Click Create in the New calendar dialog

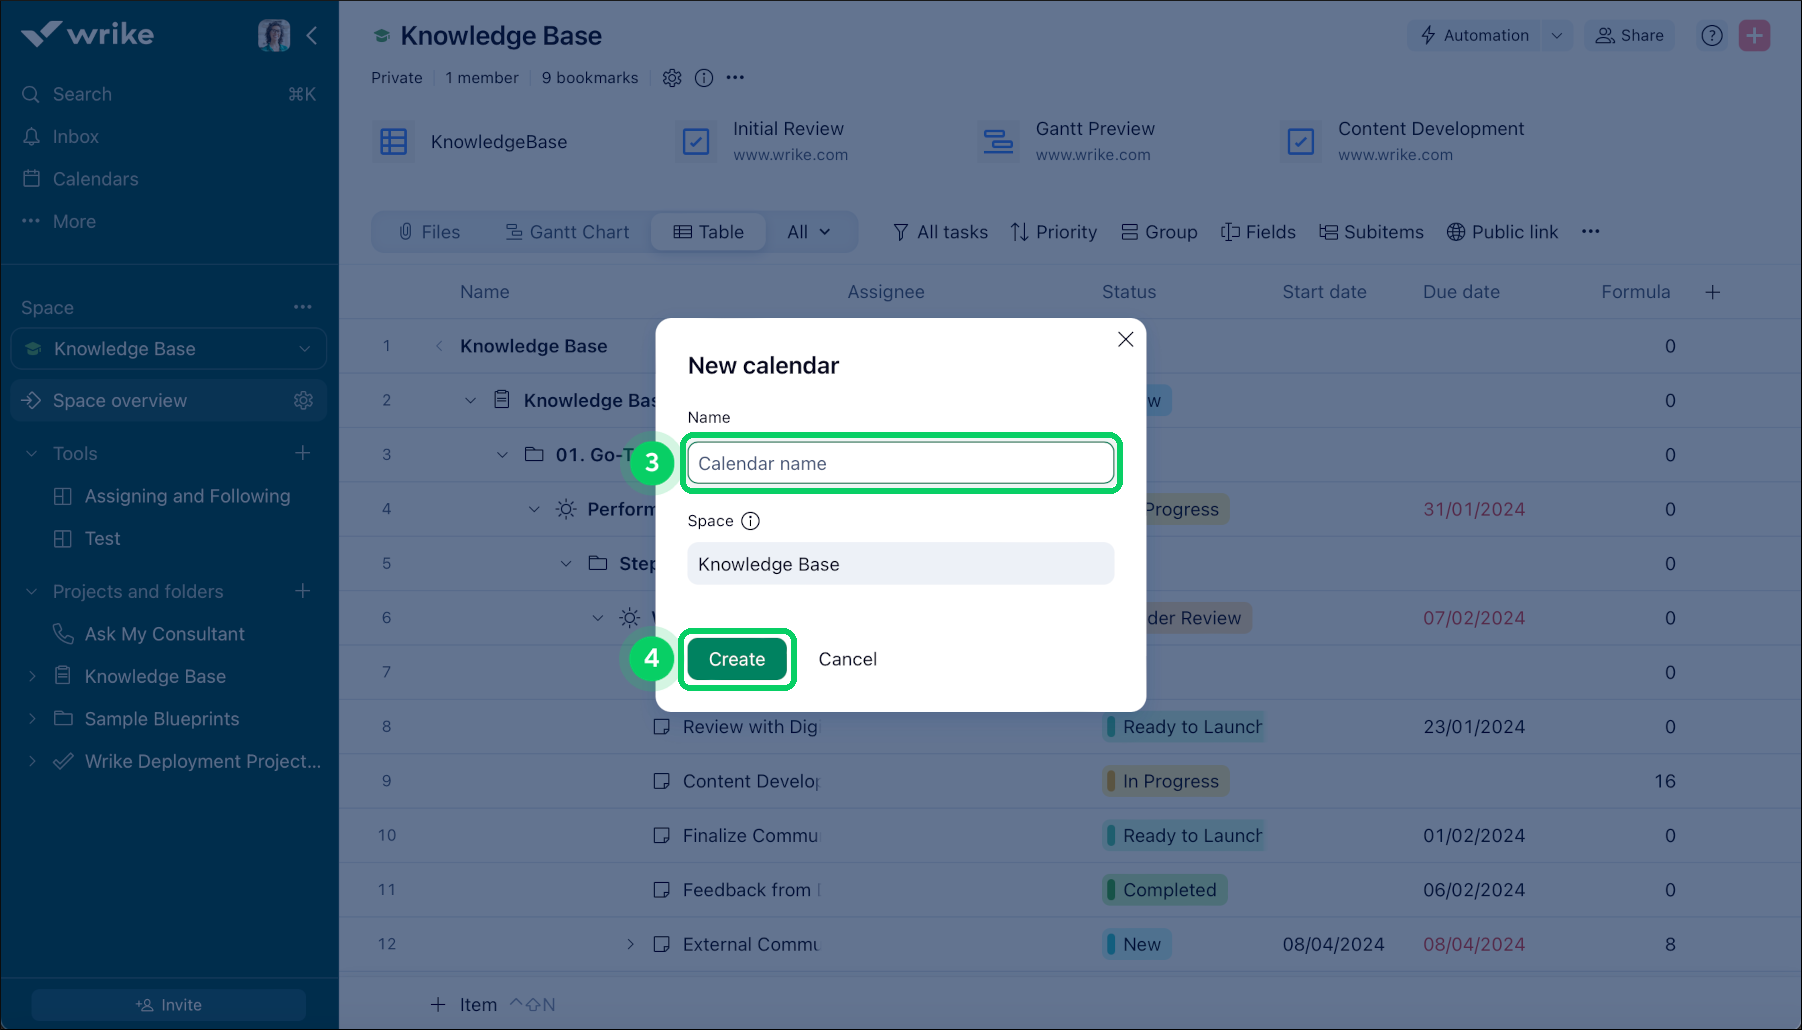coord(737,659)
